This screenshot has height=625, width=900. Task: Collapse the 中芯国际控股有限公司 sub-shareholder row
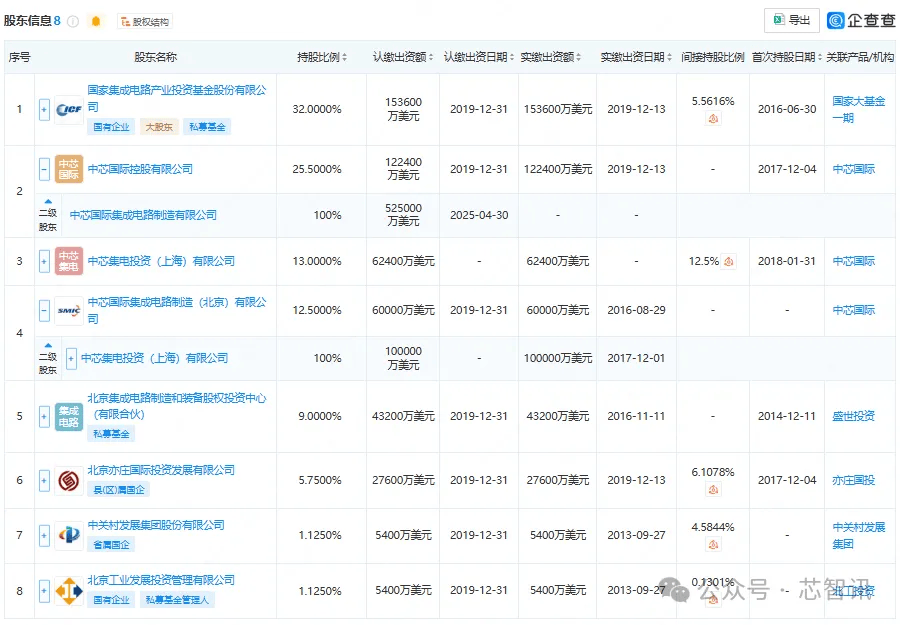point(44,169)
